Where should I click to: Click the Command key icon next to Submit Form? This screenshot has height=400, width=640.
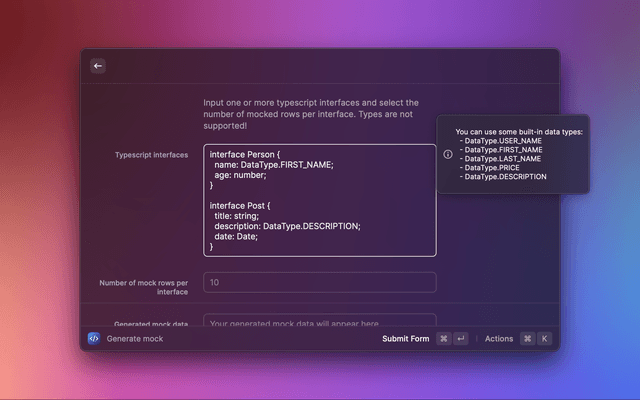pos(443,339)
